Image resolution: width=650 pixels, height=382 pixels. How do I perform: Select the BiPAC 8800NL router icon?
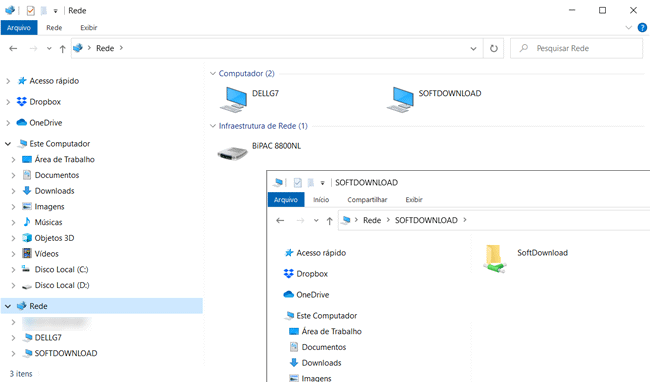click(x=233, y=153)
